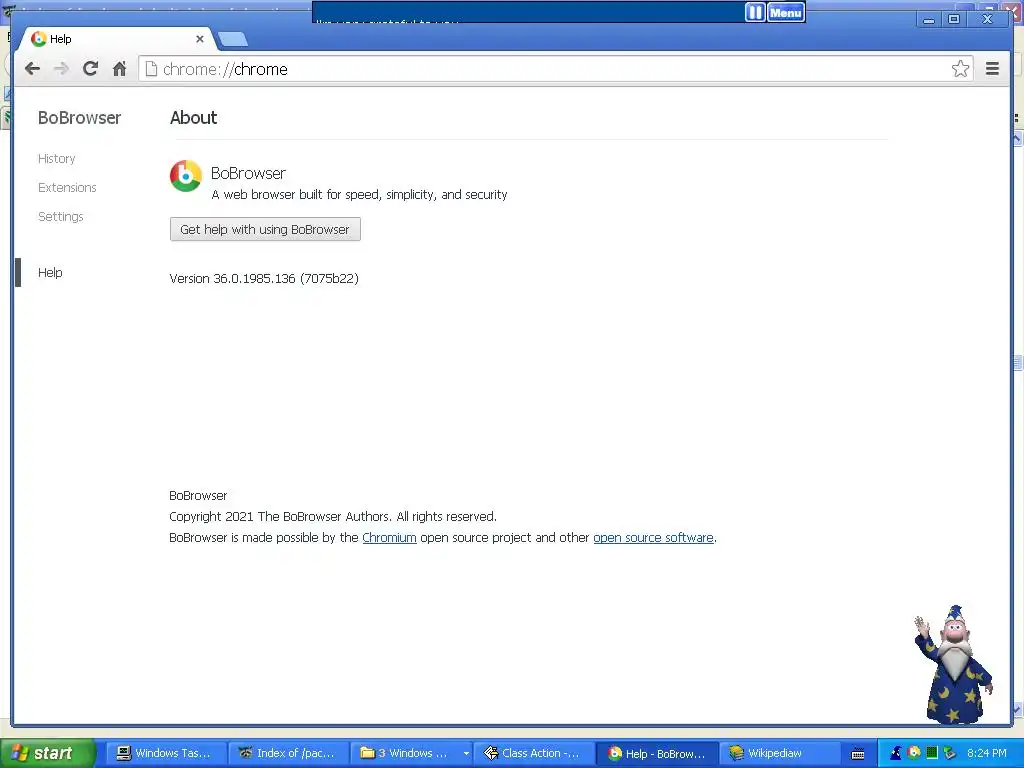Reload the current page
This screenshot has width=1024, height=768.
90,69
